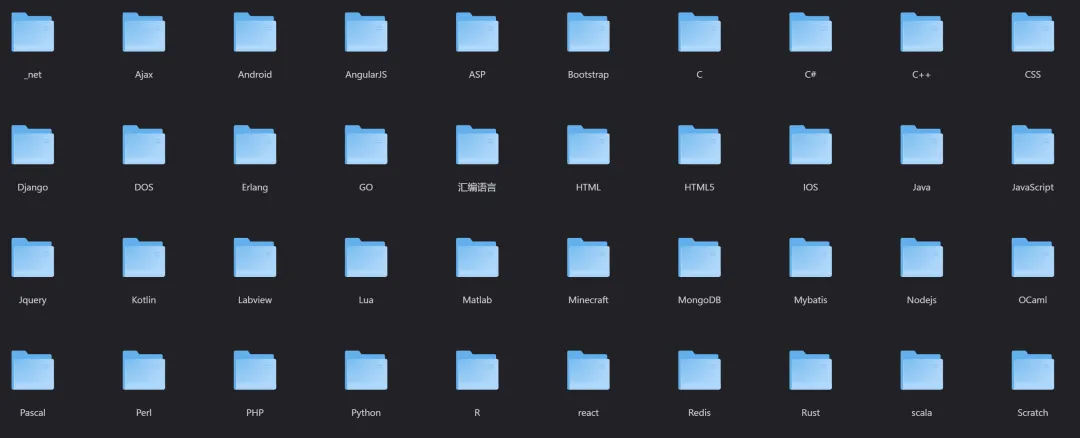Image resolution: width=1080 pixels, height=438 pixels.
Task: Select the Kotlin folder icon
Action: click(144, 258)
